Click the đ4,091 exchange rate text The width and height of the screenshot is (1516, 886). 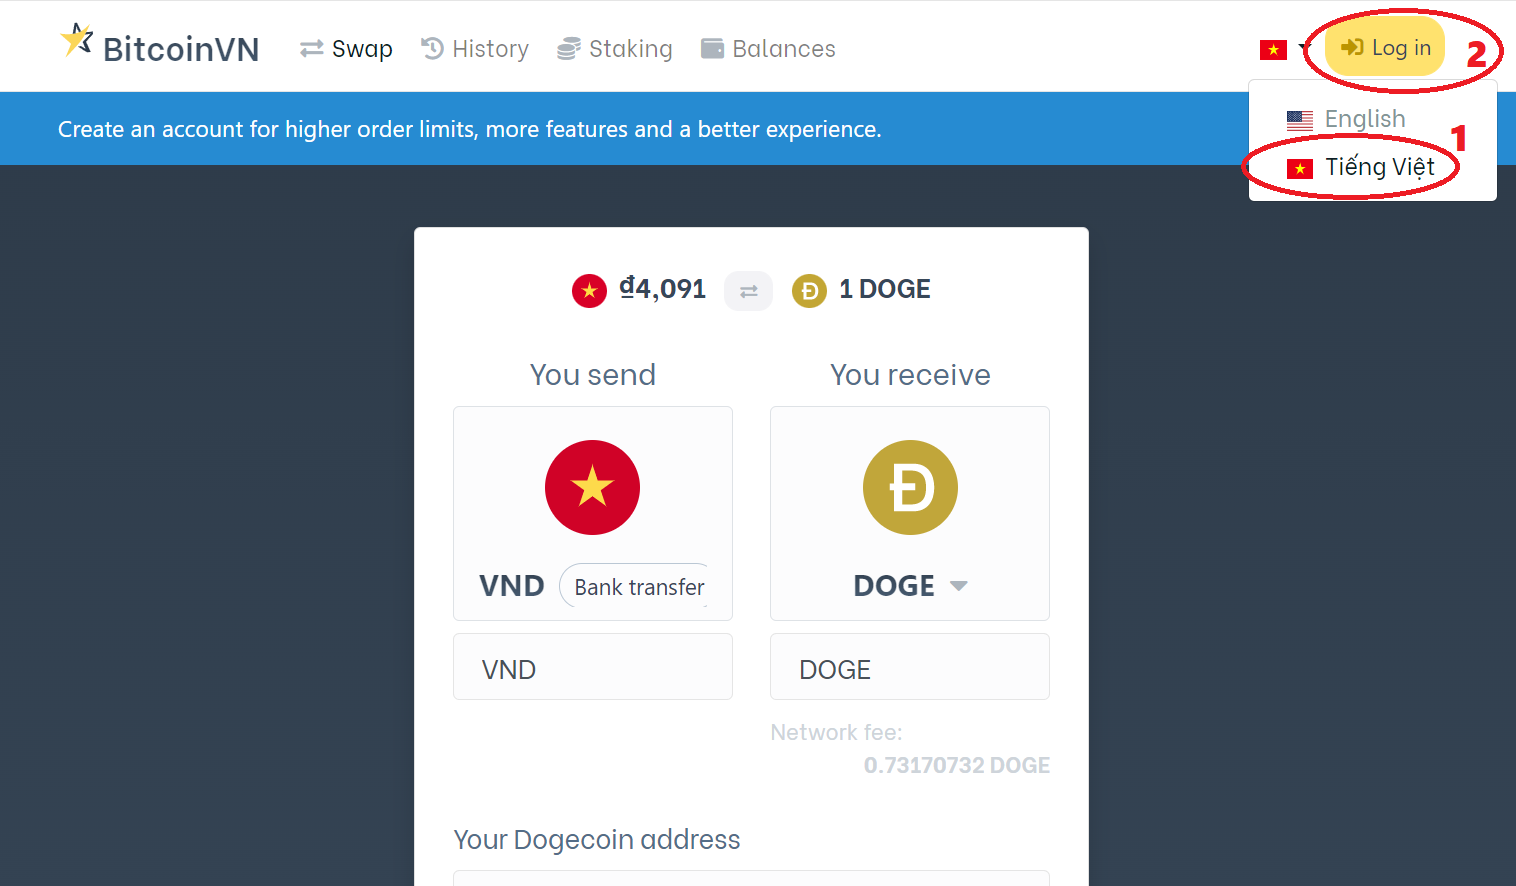click(x=662, y=289)
